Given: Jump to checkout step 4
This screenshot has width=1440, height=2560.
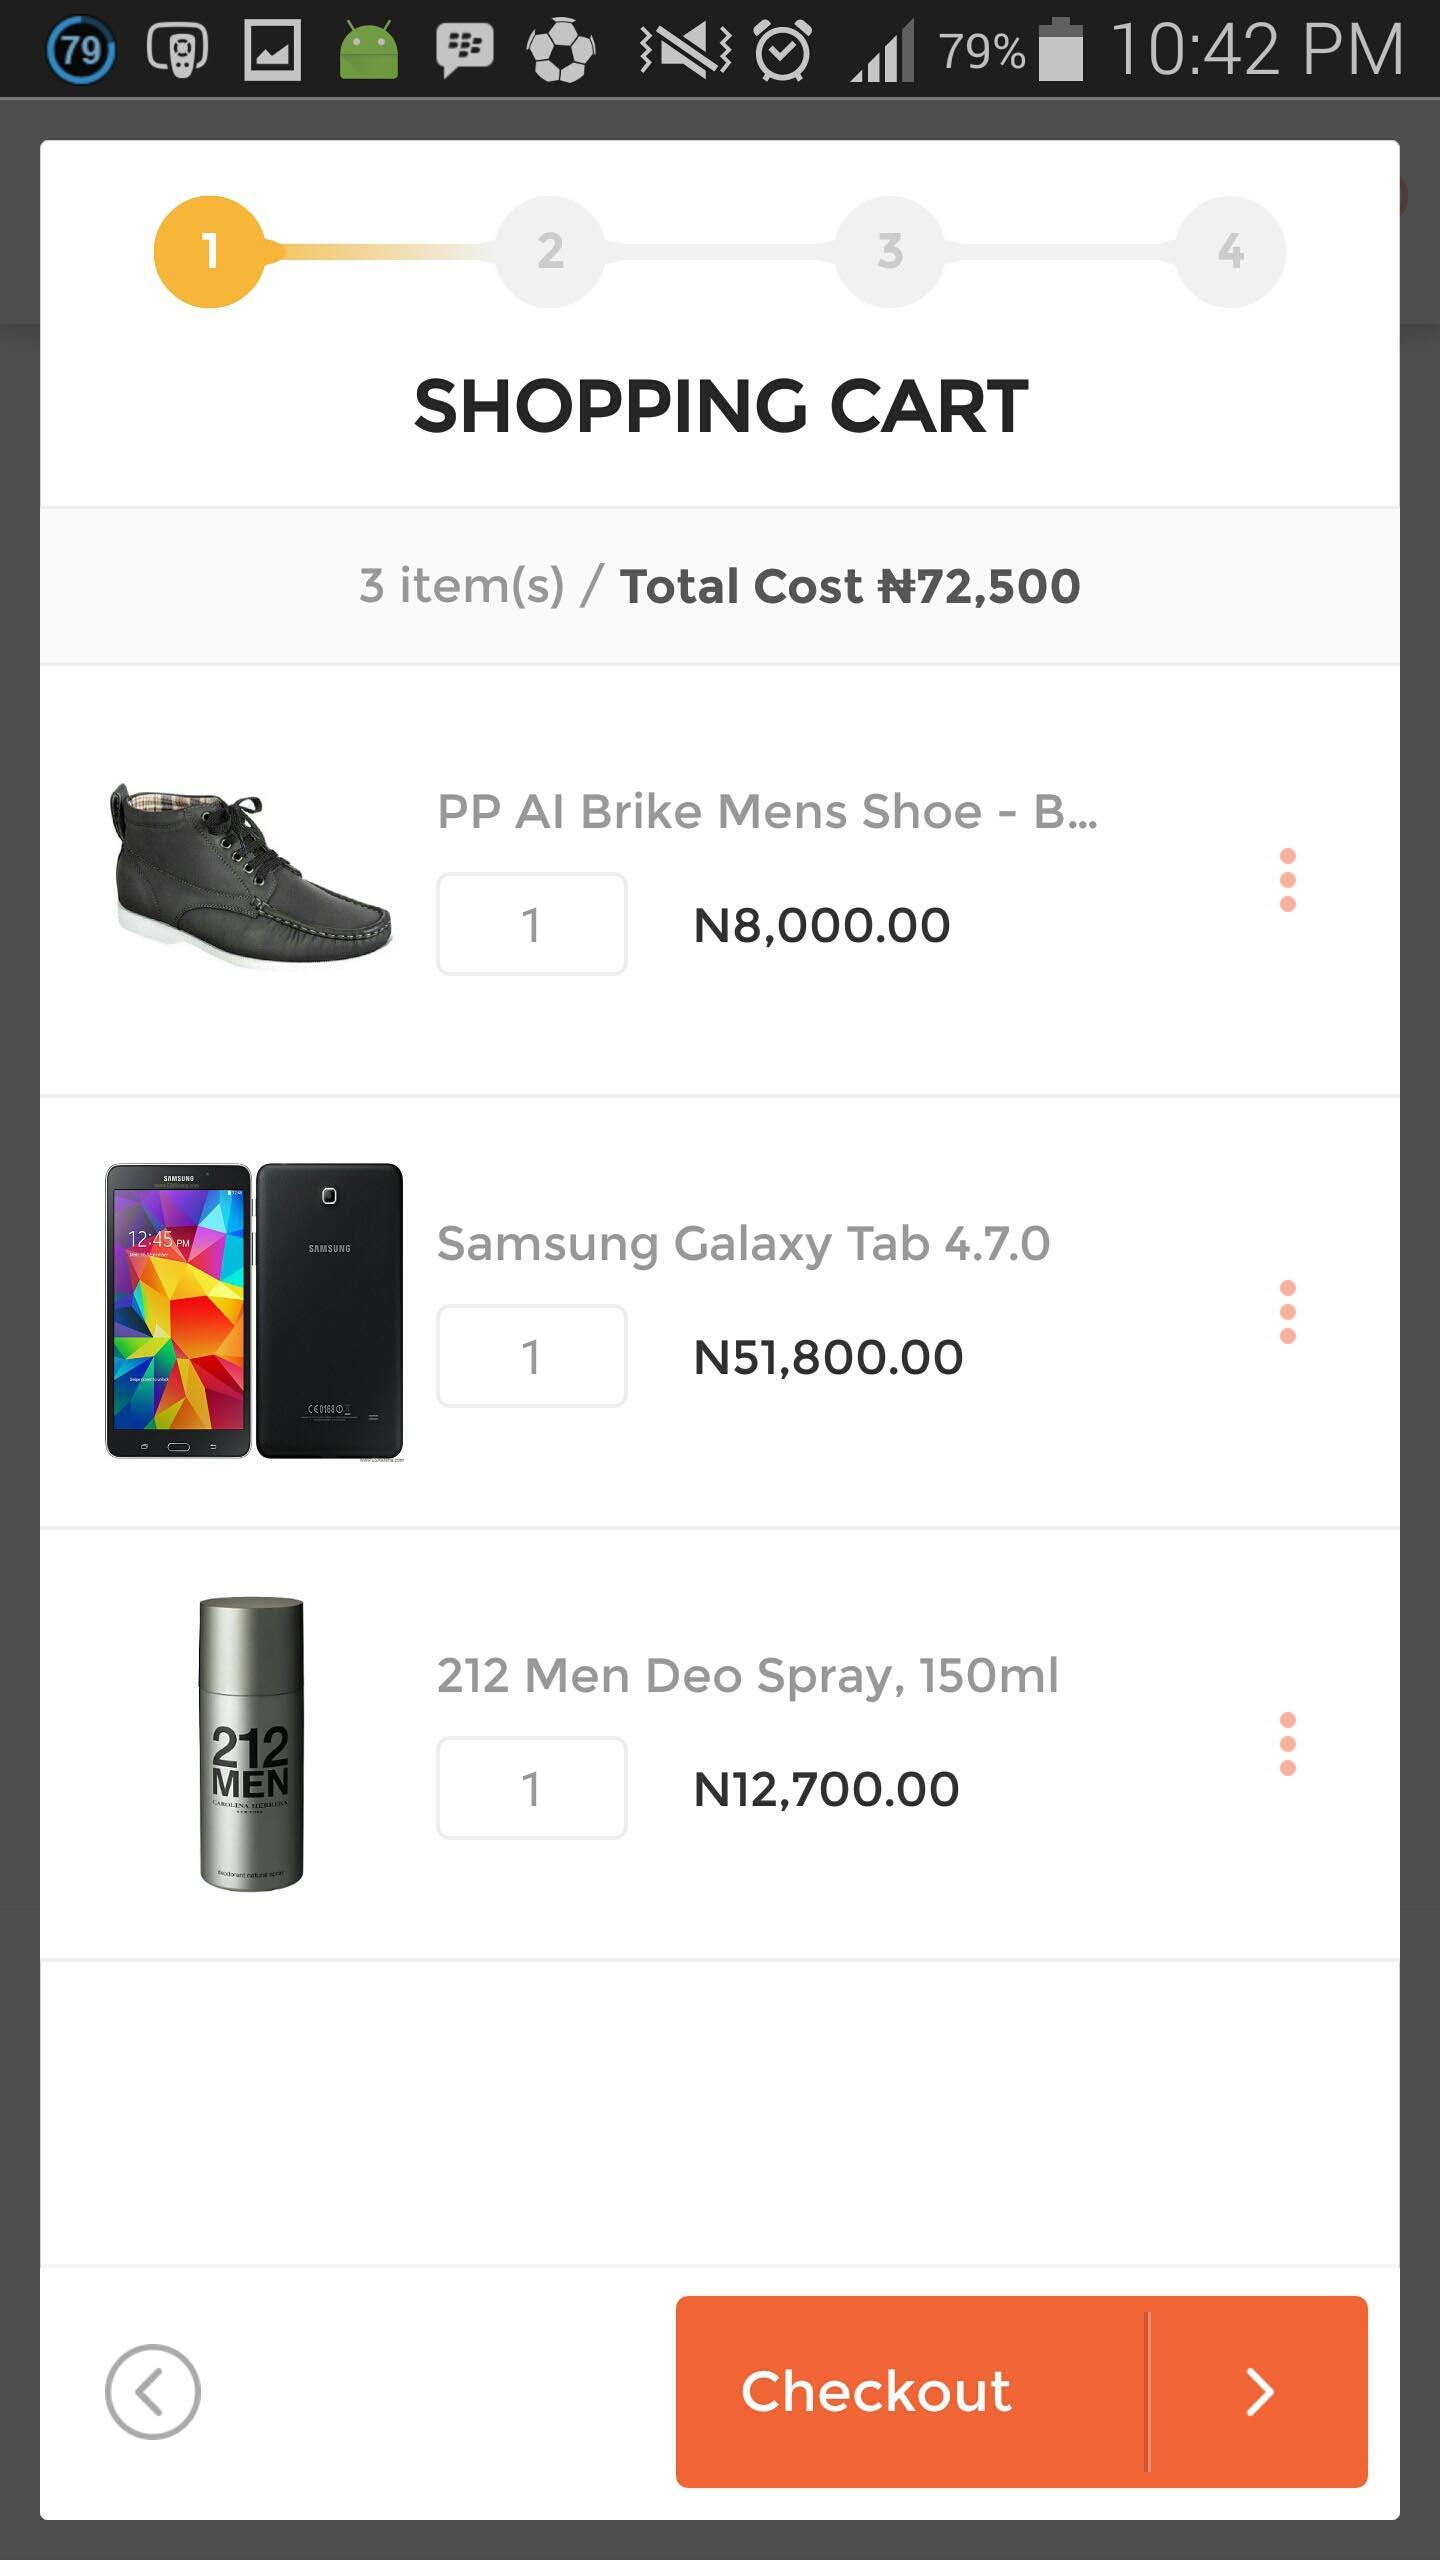Looking at the screenshot, I should (1230, 251).
